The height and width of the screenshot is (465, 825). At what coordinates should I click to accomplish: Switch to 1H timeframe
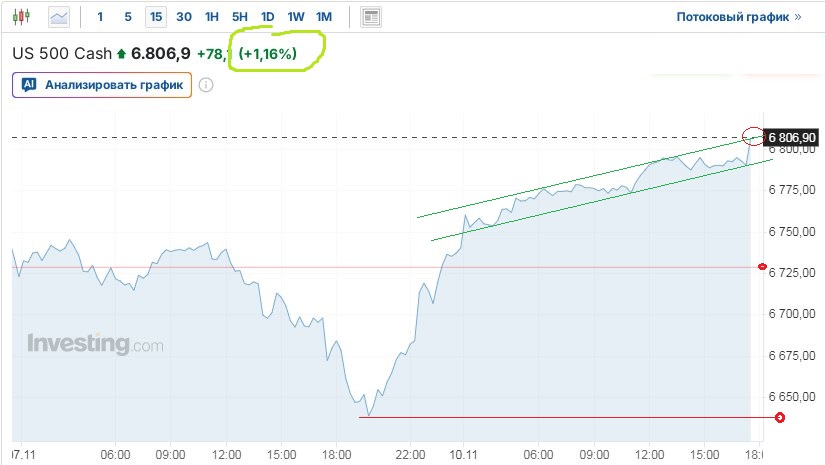212,17
